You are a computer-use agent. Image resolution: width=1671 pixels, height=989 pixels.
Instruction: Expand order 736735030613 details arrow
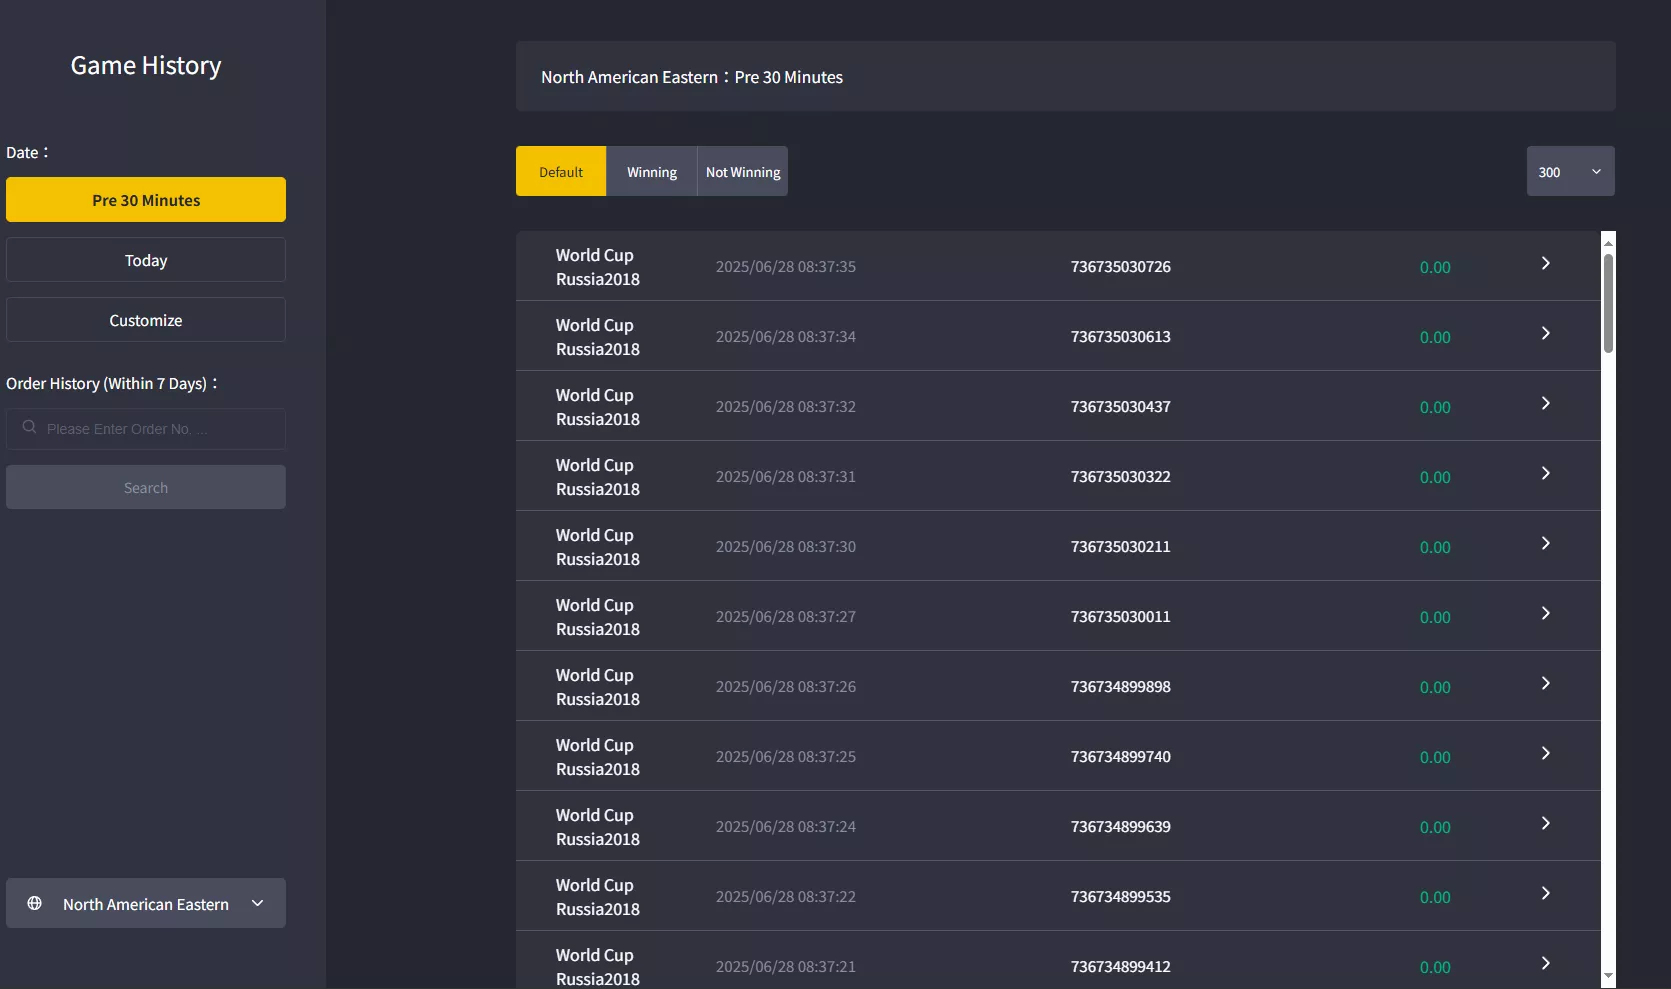pyautogui.click(x=1545, y=333)
